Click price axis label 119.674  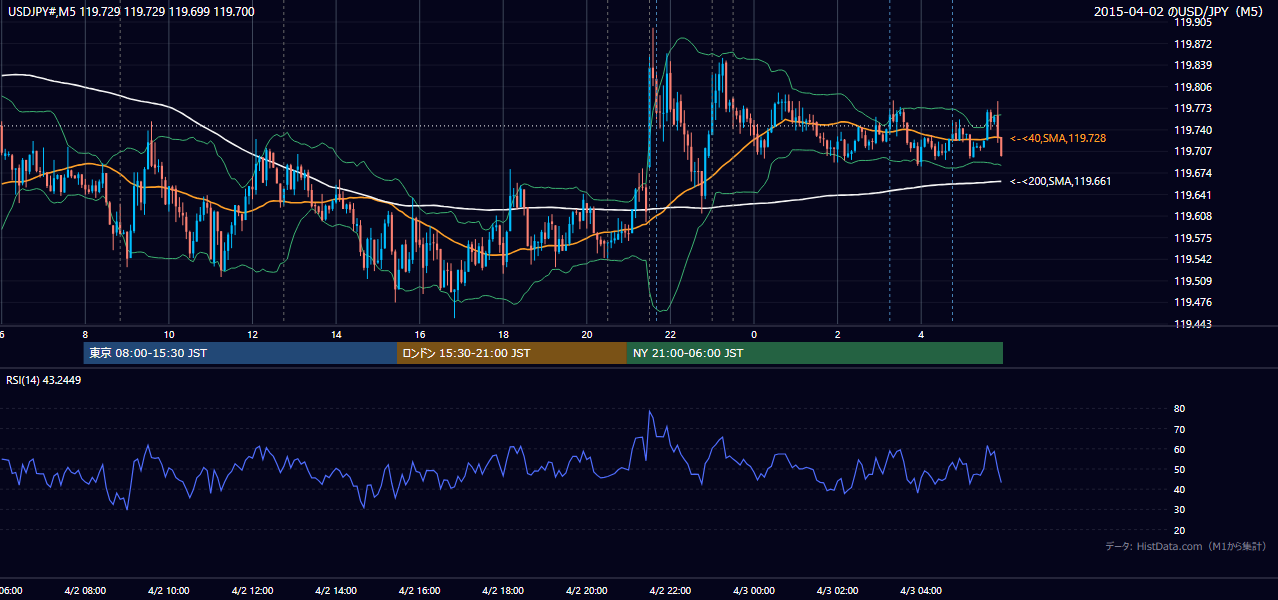tap(1193, 173)
